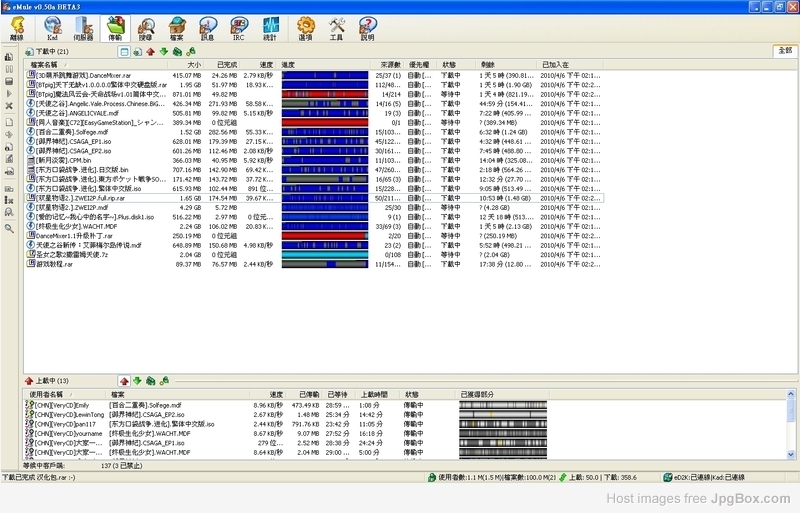
Task: Click red up-arrow uploads icon in downloads bar
Action: tap(151, 52)
